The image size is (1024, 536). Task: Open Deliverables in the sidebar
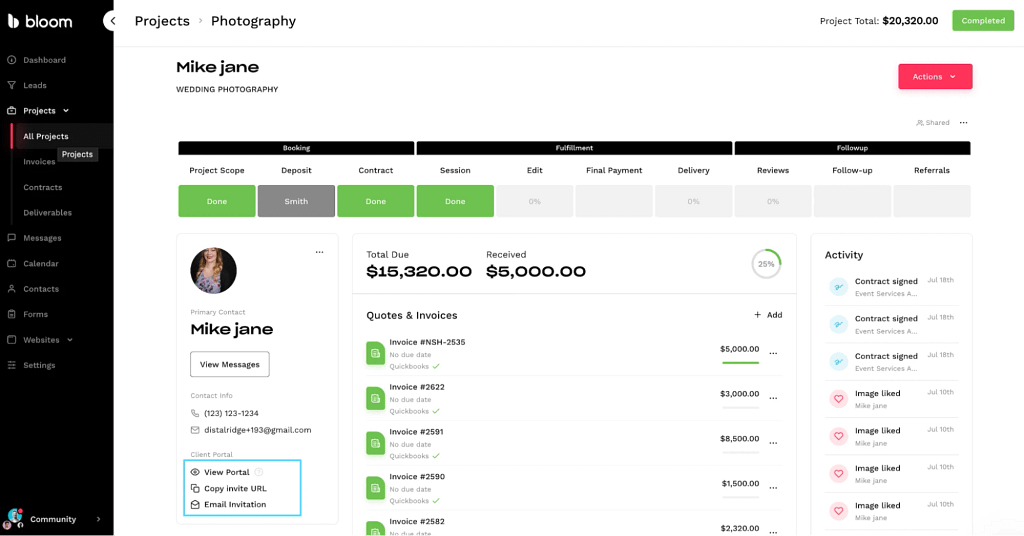(x=48, y=213)
